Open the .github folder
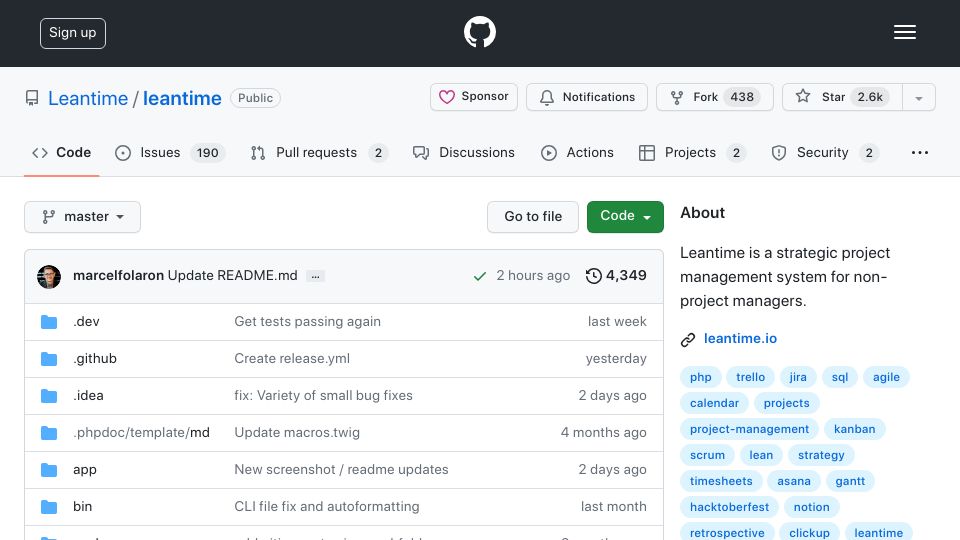Image resolution: width=960 pixels, height=540 pixels. (95, 358)
